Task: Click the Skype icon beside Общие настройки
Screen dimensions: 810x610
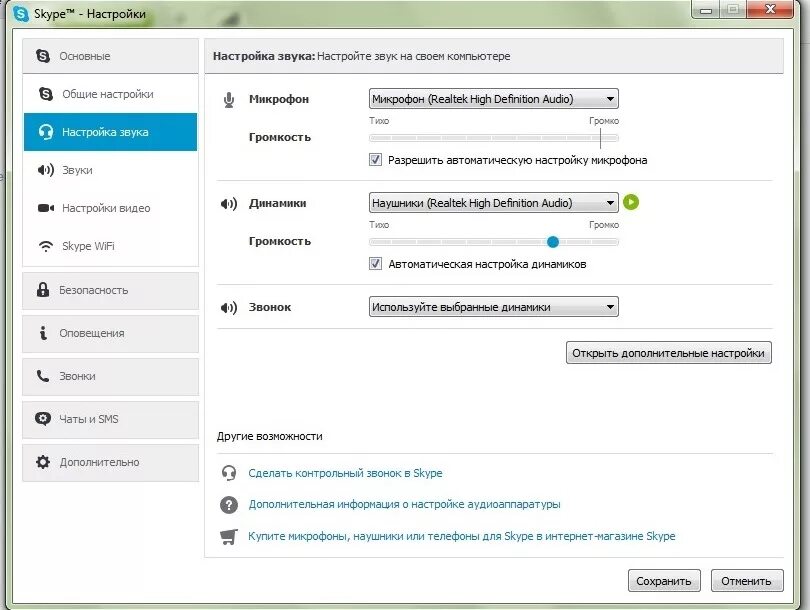Action: (x=46, y=94)
